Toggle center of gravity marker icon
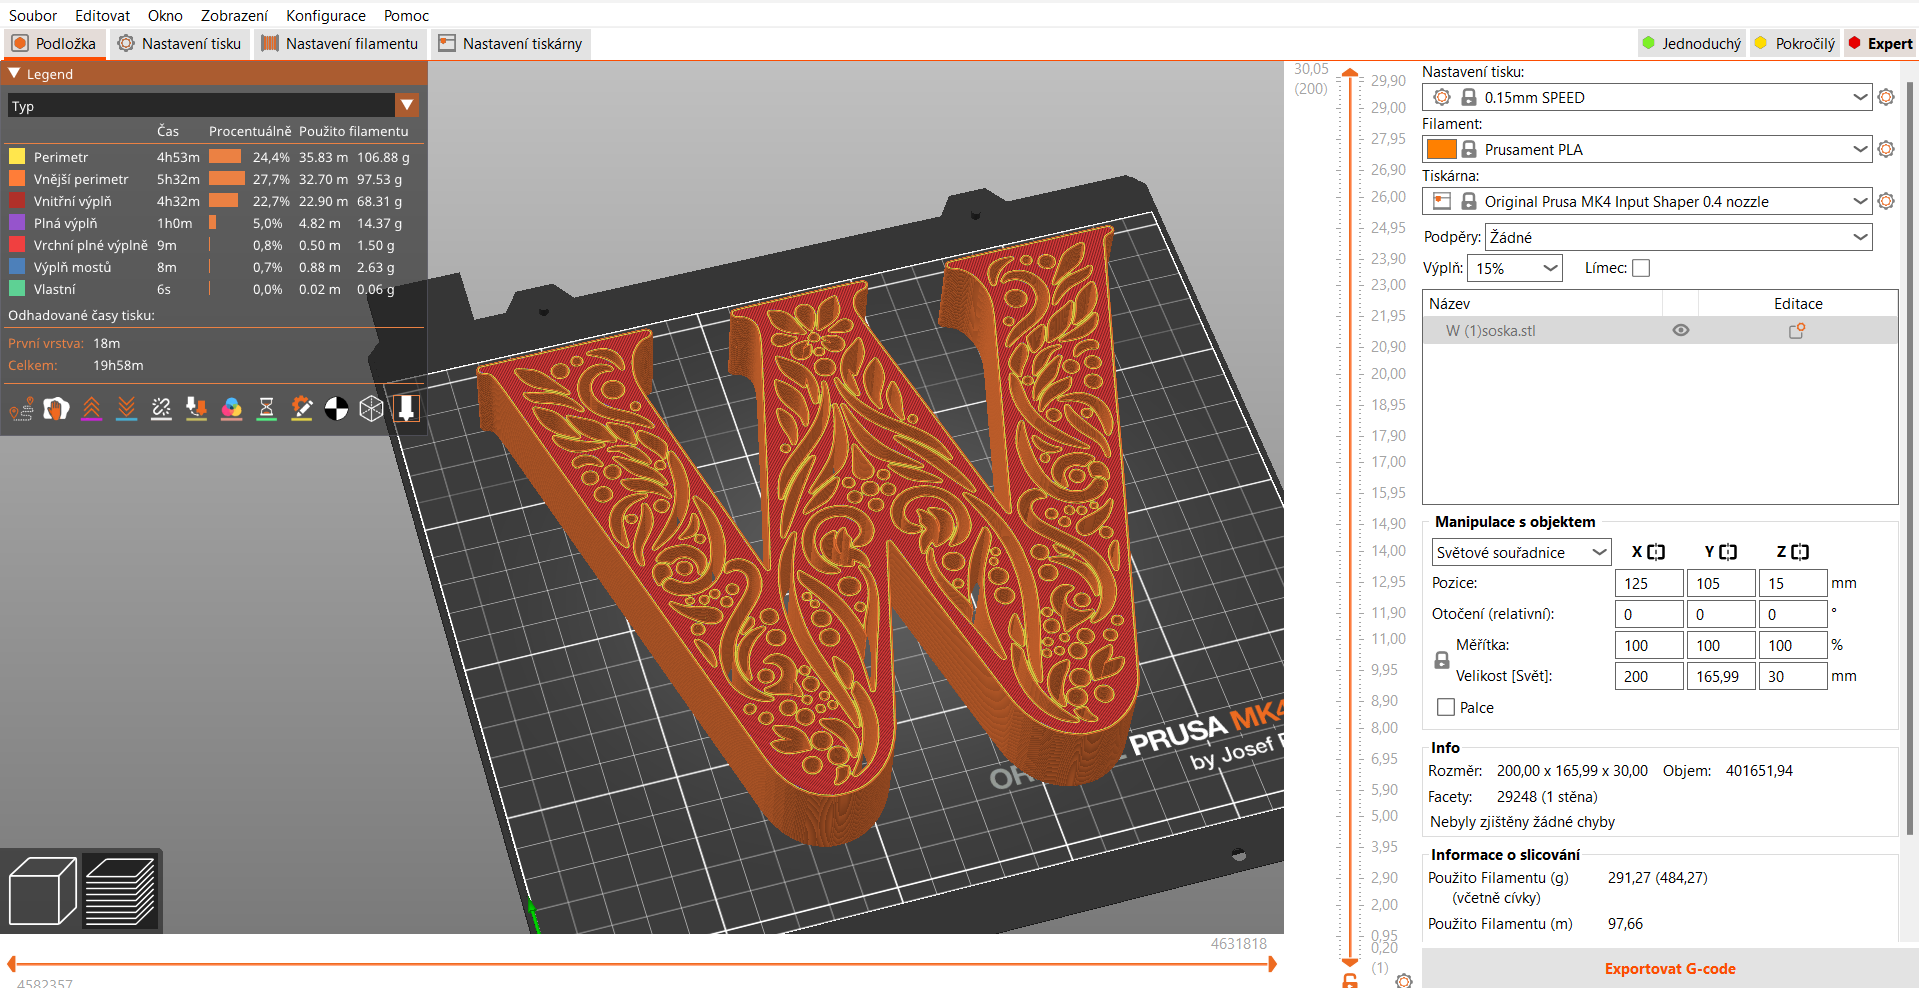1919x988 pixels. pyautogui.click(x=336, y=408)
